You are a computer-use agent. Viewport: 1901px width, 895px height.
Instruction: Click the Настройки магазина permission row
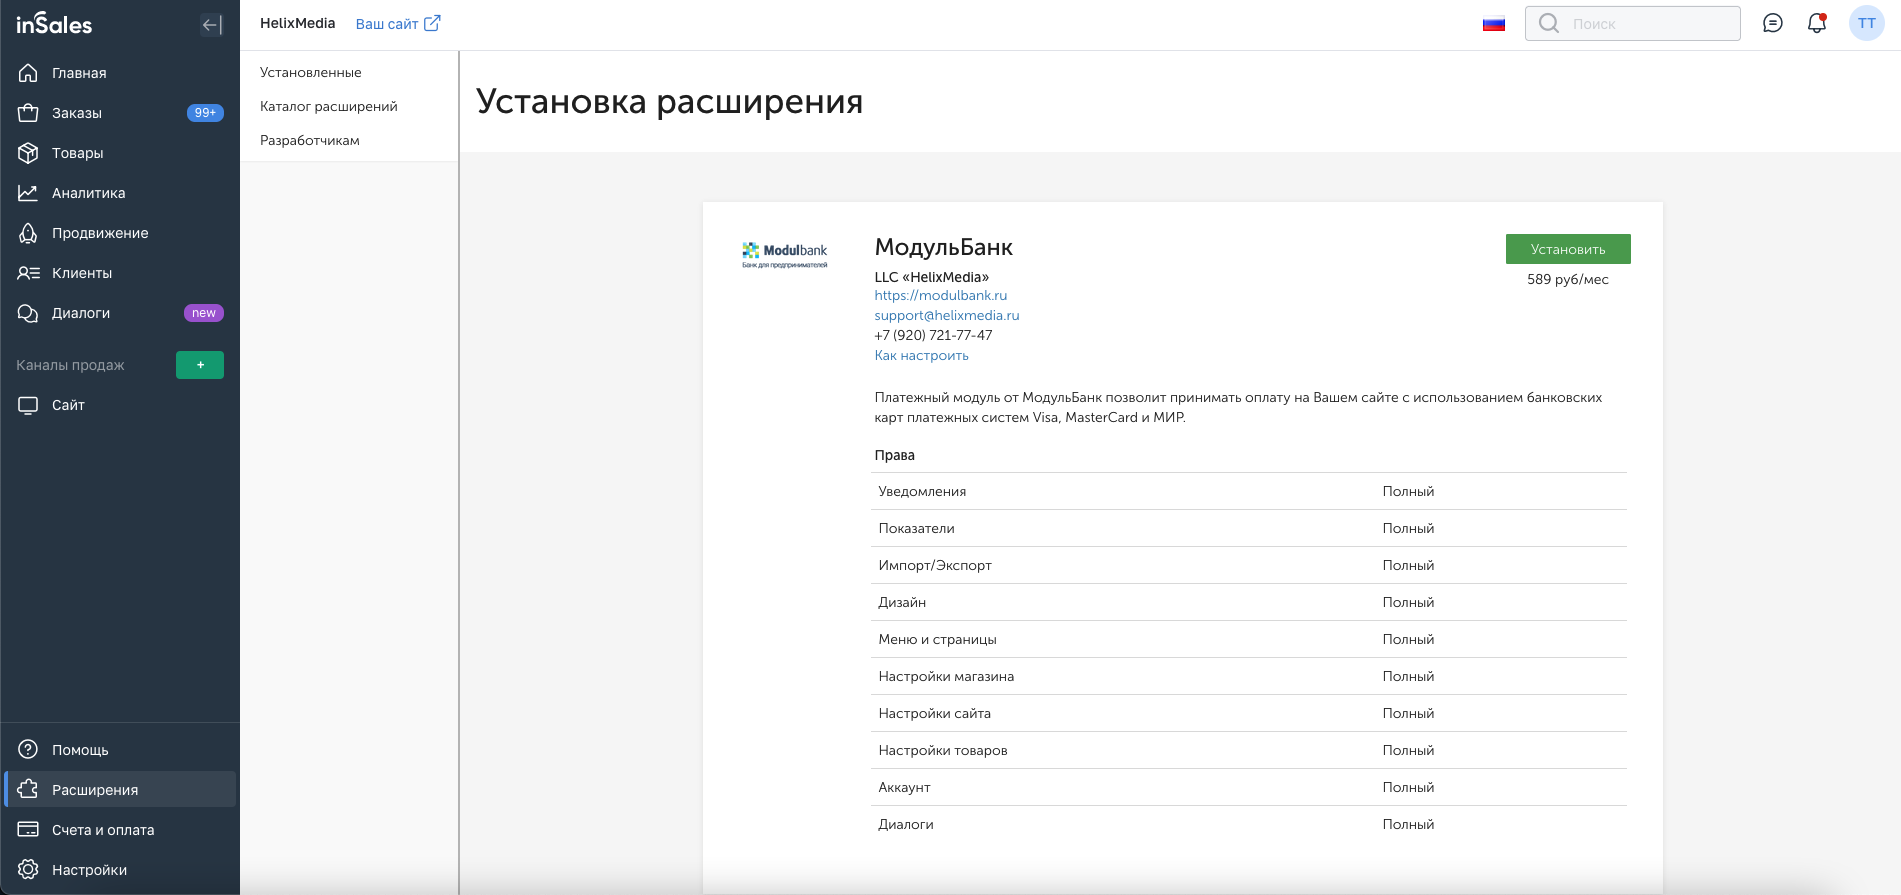[1249, 676]
